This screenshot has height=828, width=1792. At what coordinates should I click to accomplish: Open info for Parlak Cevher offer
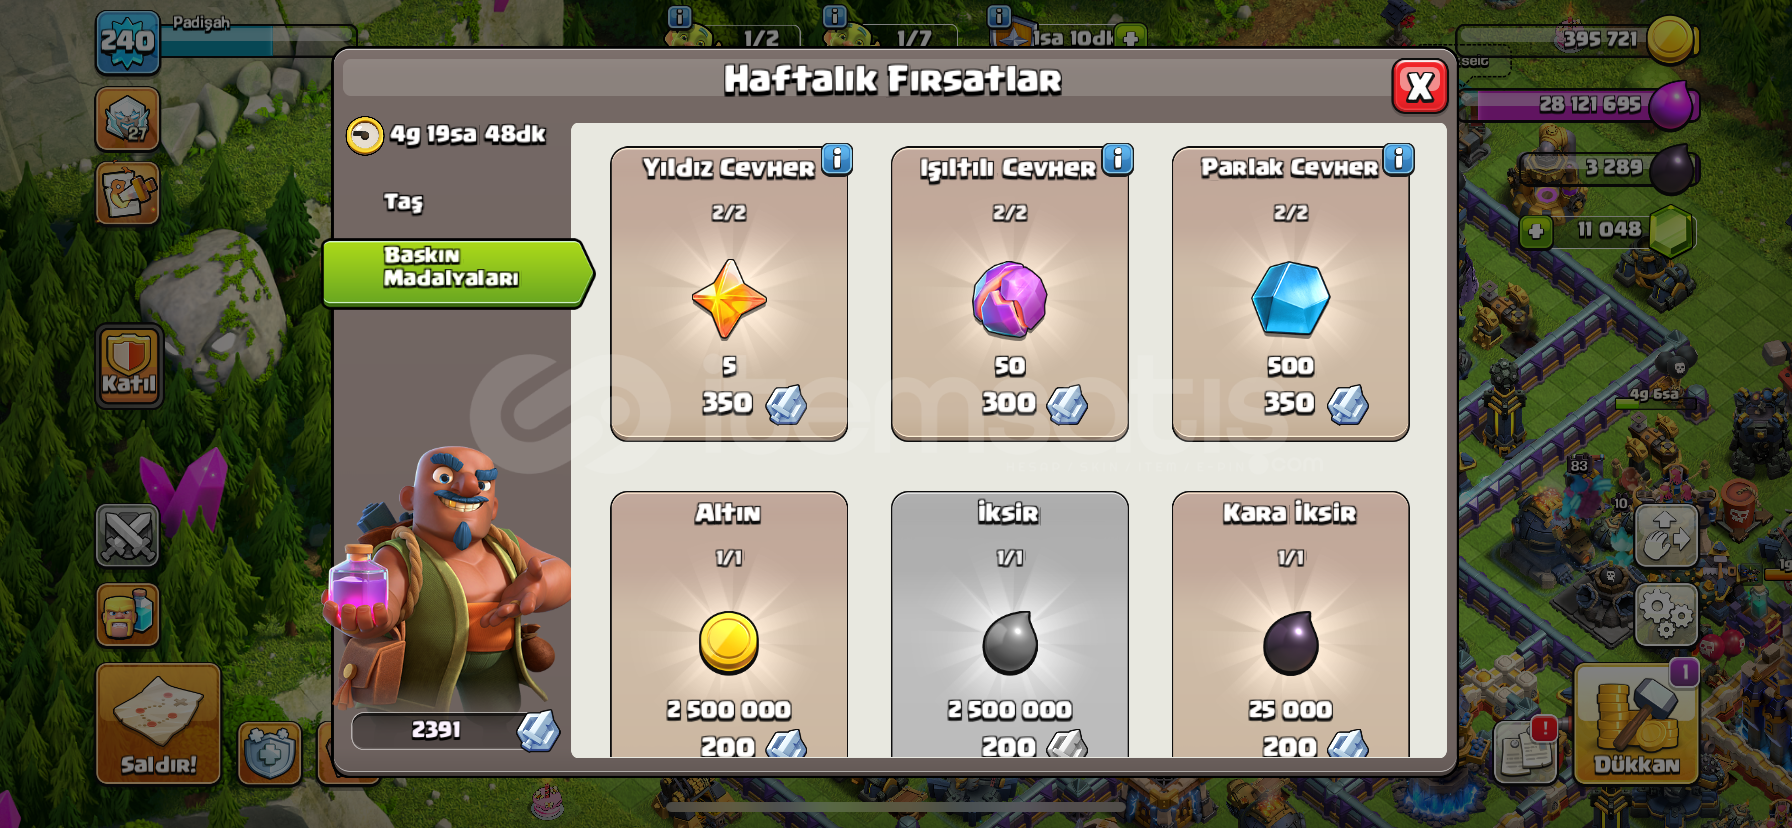1399,159
